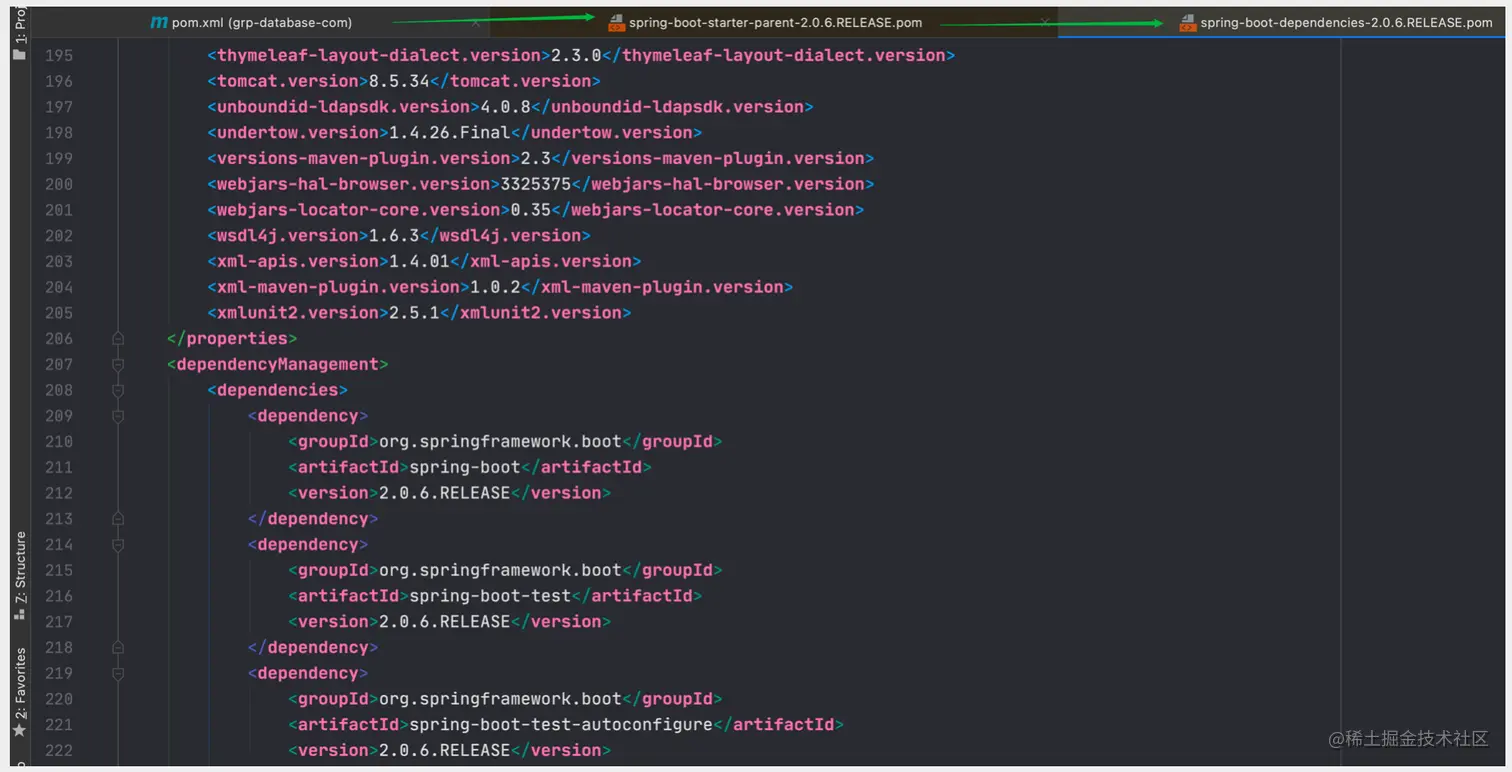The height and width of the screenshot is (772, 1512).
Task: Click wsdl4j.version value 1.6.3
Action: point(394,236)
